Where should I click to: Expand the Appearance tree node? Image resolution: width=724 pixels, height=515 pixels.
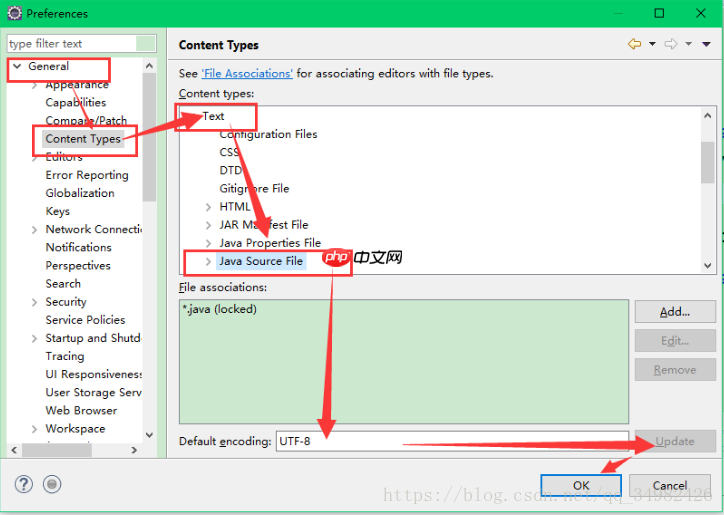tap(34, 85)
